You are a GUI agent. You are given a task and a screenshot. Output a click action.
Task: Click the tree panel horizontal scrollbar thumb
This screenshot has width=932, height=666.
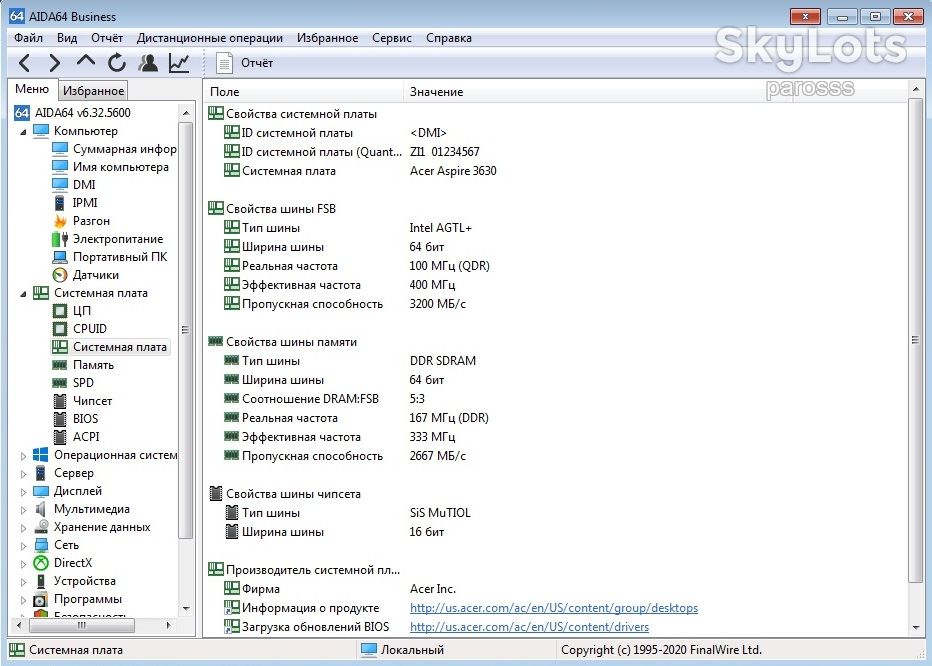pos(82,625)
